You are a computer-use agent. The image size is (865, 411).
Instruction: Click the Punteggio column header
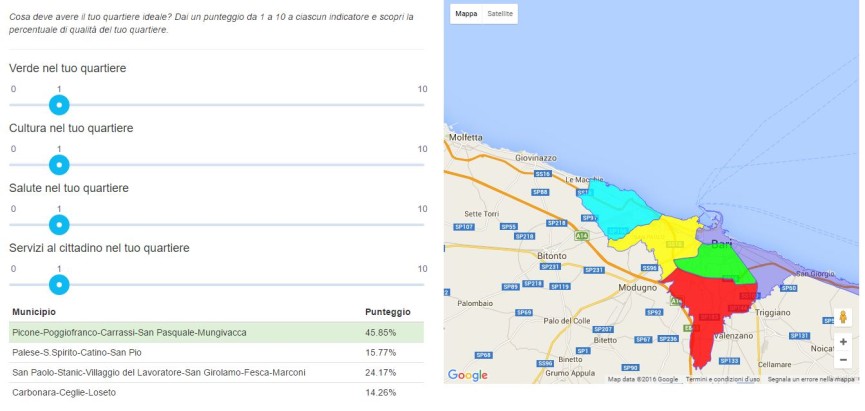pos(387,312)
